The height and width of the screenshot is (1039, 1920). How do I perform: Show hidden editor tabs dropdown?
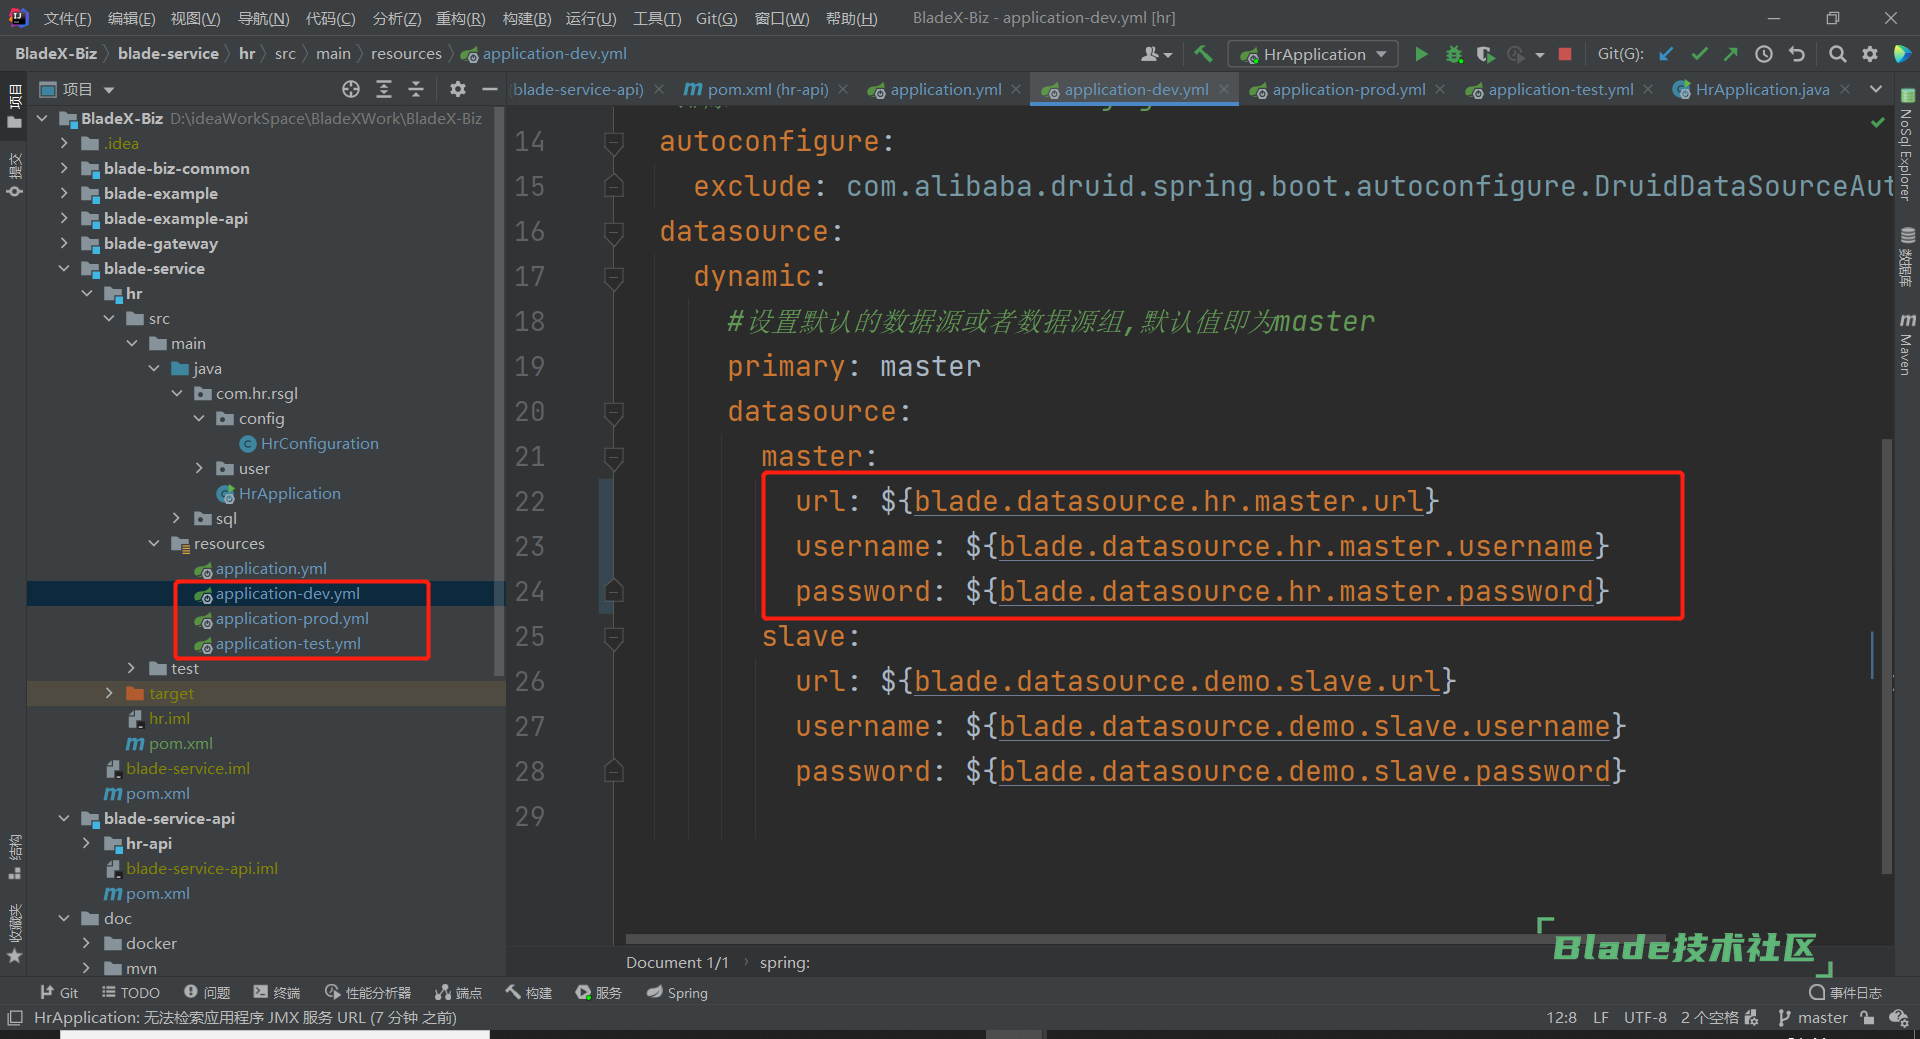[1876, 90]
